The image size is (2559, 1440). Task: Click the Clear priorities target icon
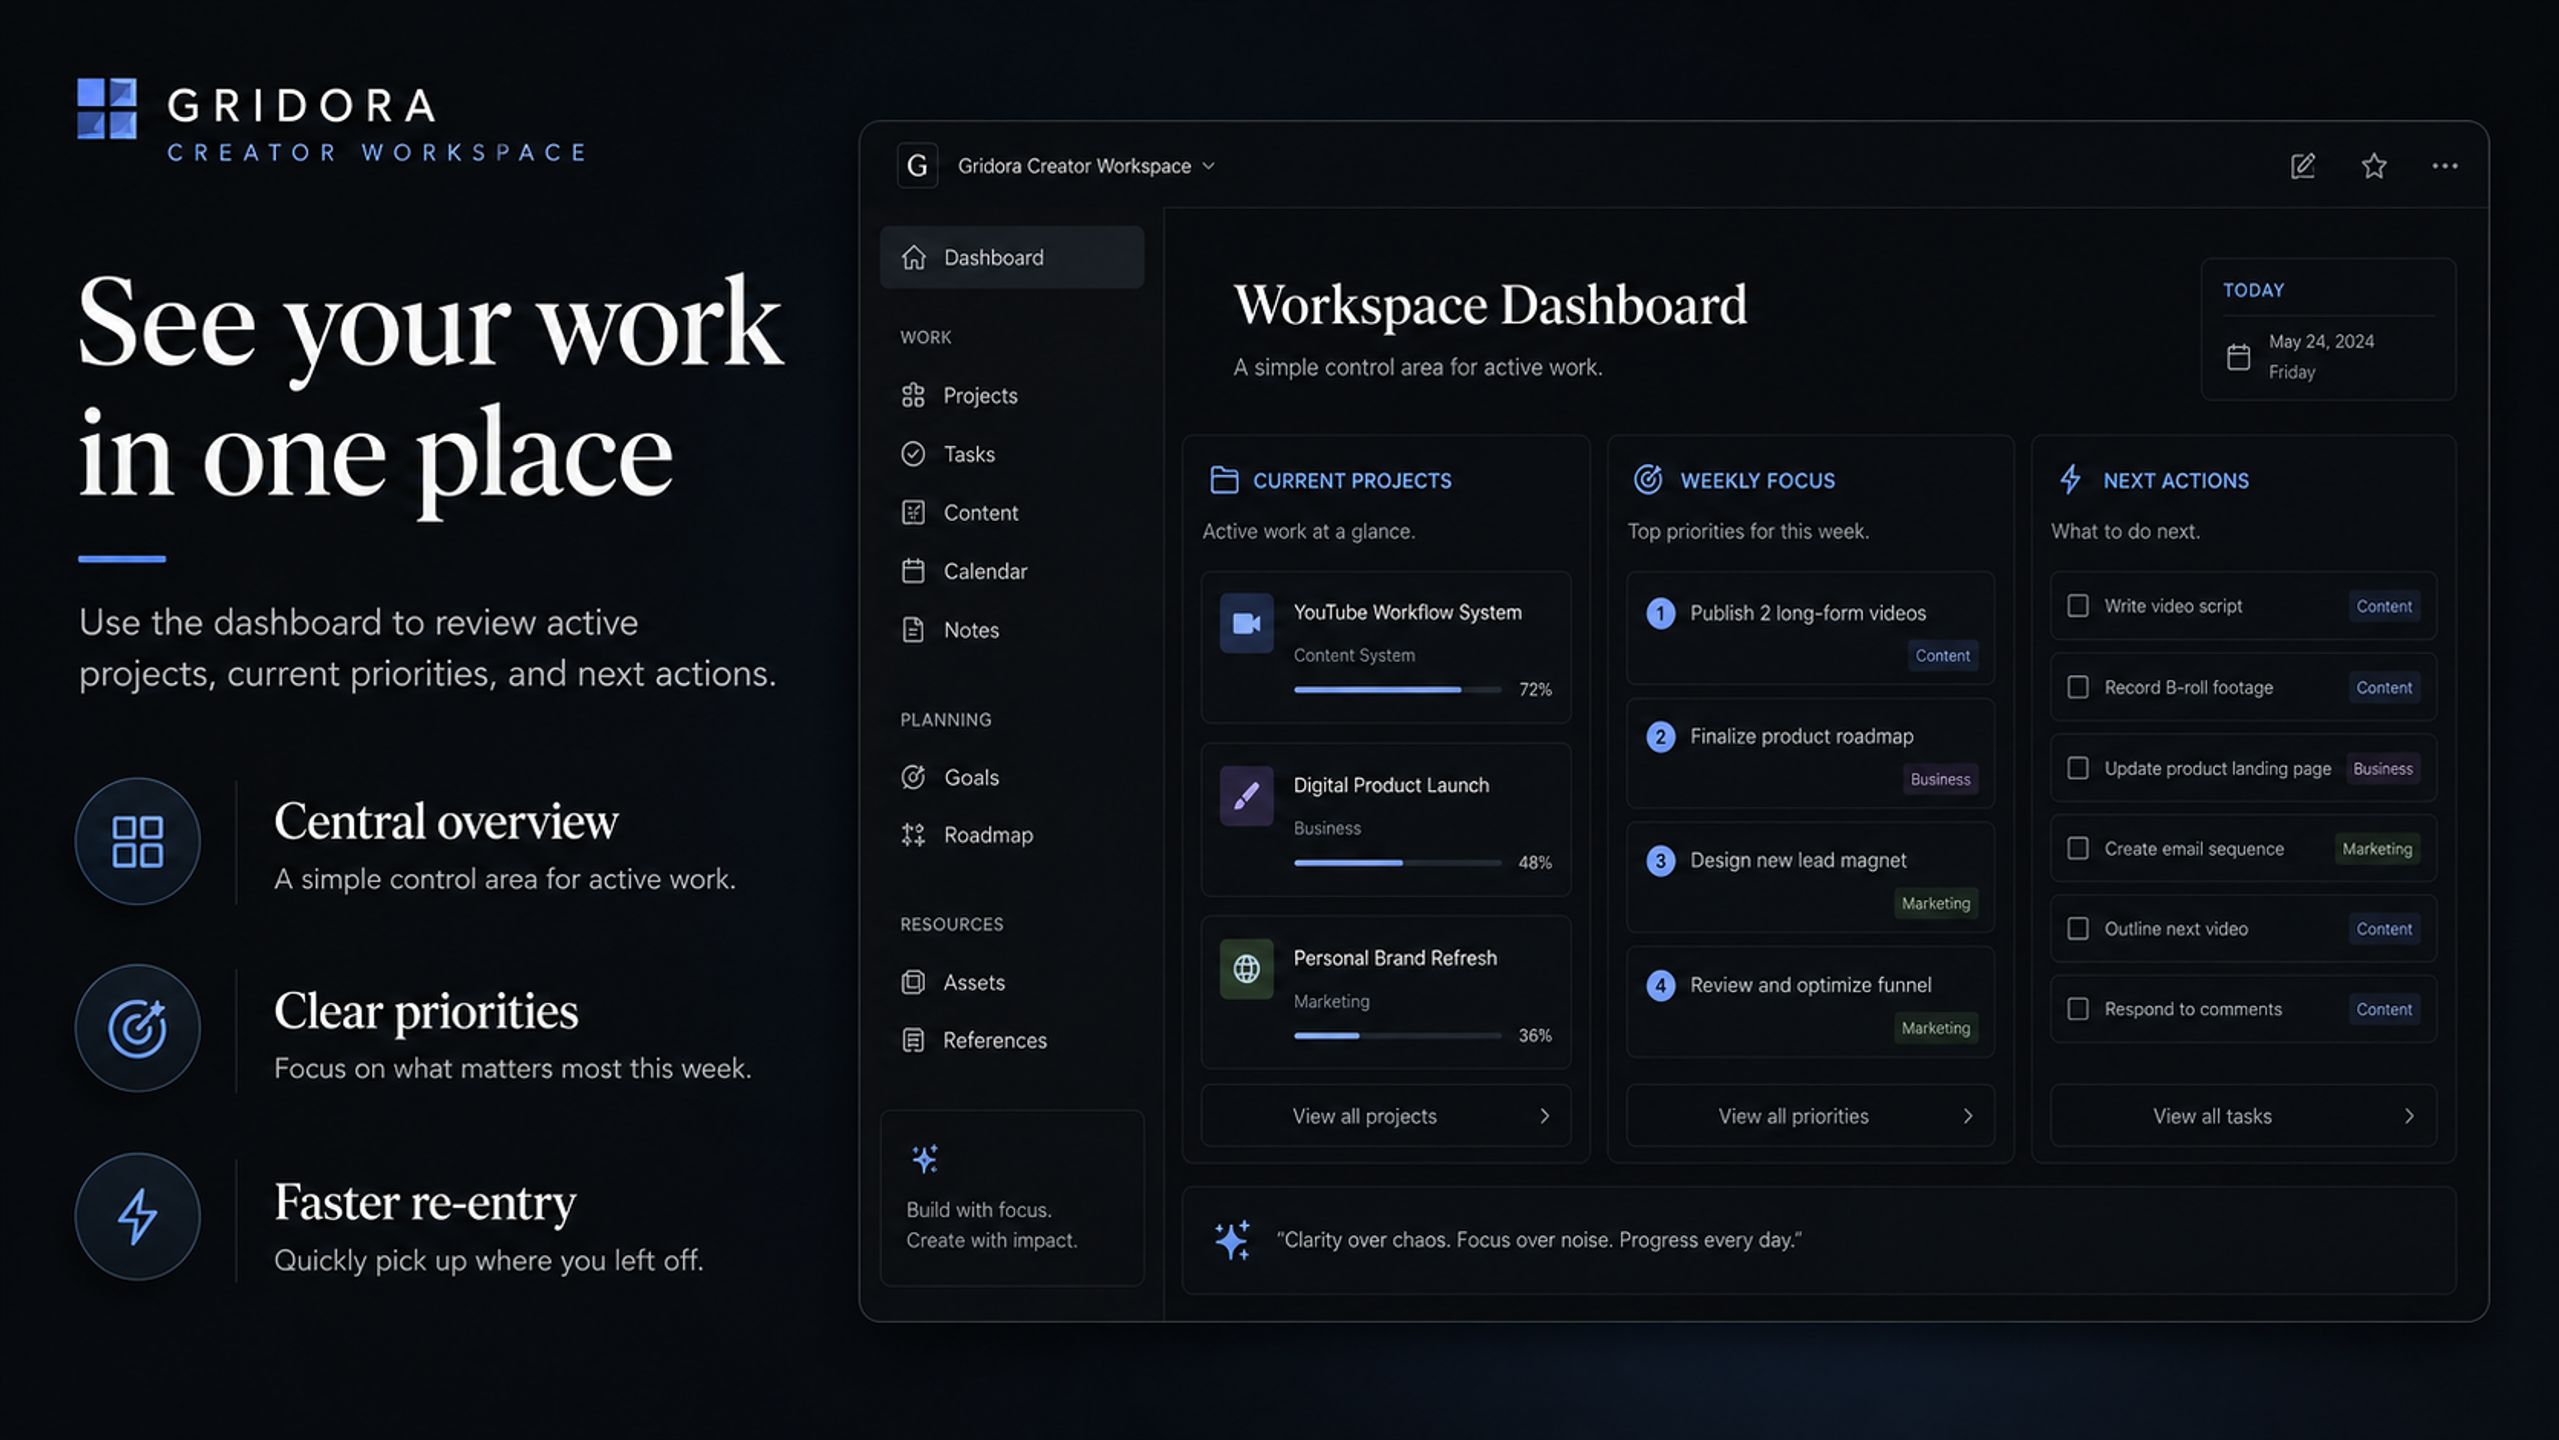137,1029
